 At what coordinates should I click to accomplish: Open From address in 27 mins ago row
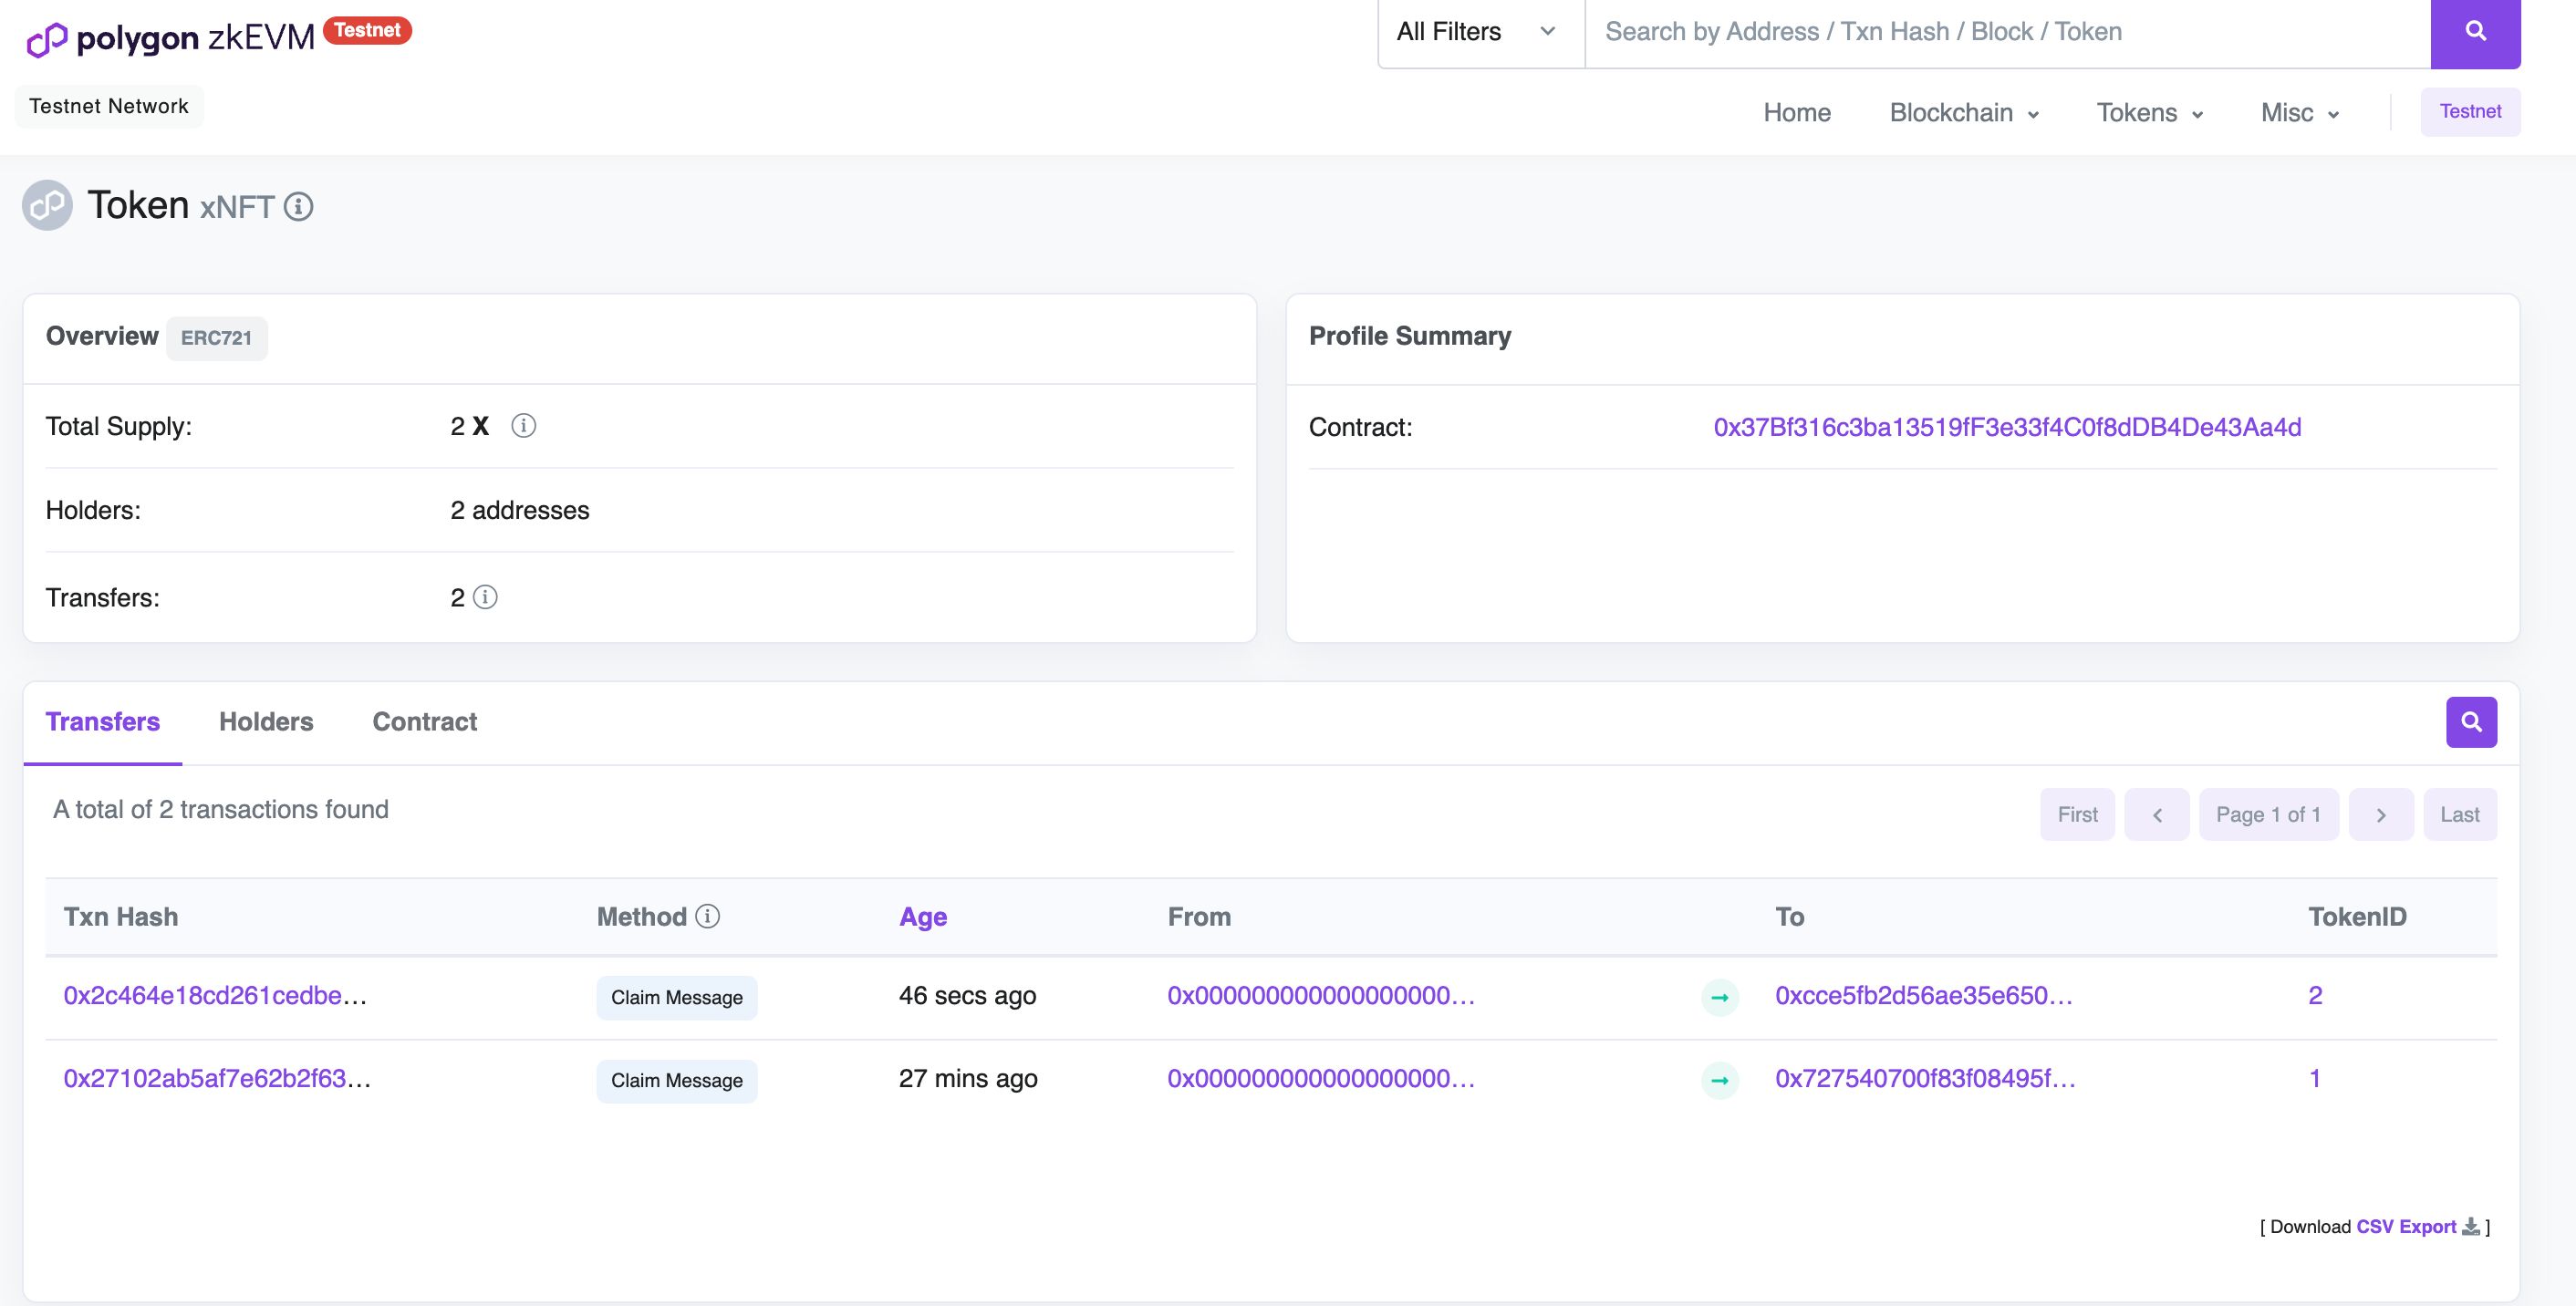1321,1079
